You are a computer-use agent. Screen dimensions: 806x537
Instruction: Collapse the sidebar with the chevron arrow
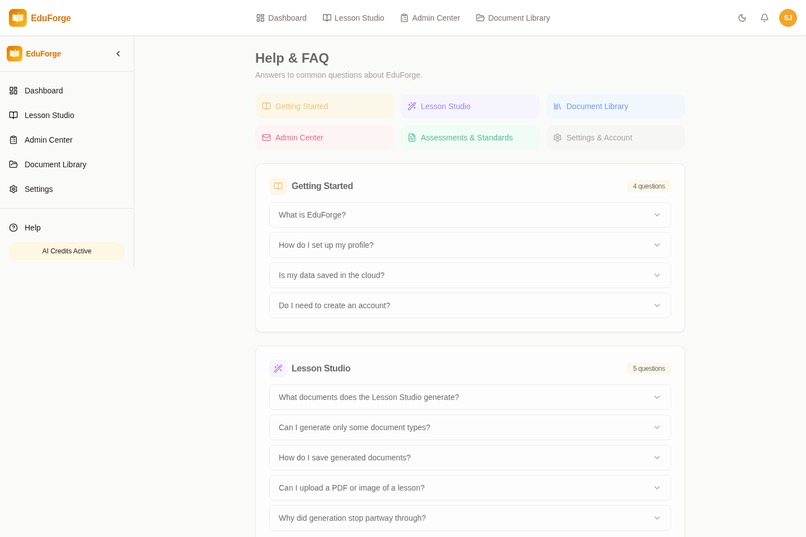118,53
